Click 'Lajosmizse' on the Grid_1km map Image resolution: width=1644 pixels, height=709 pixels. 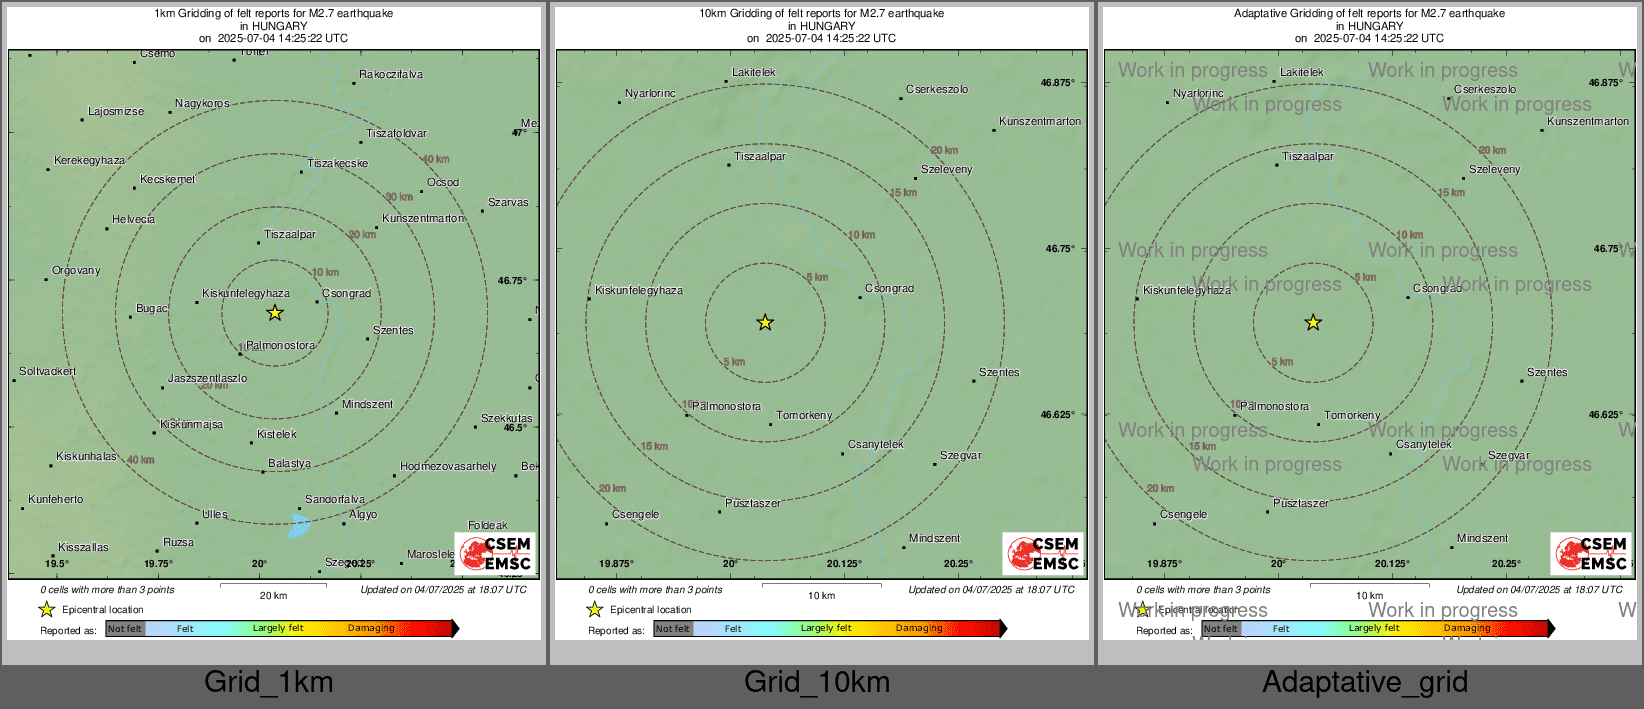[116, 112]
